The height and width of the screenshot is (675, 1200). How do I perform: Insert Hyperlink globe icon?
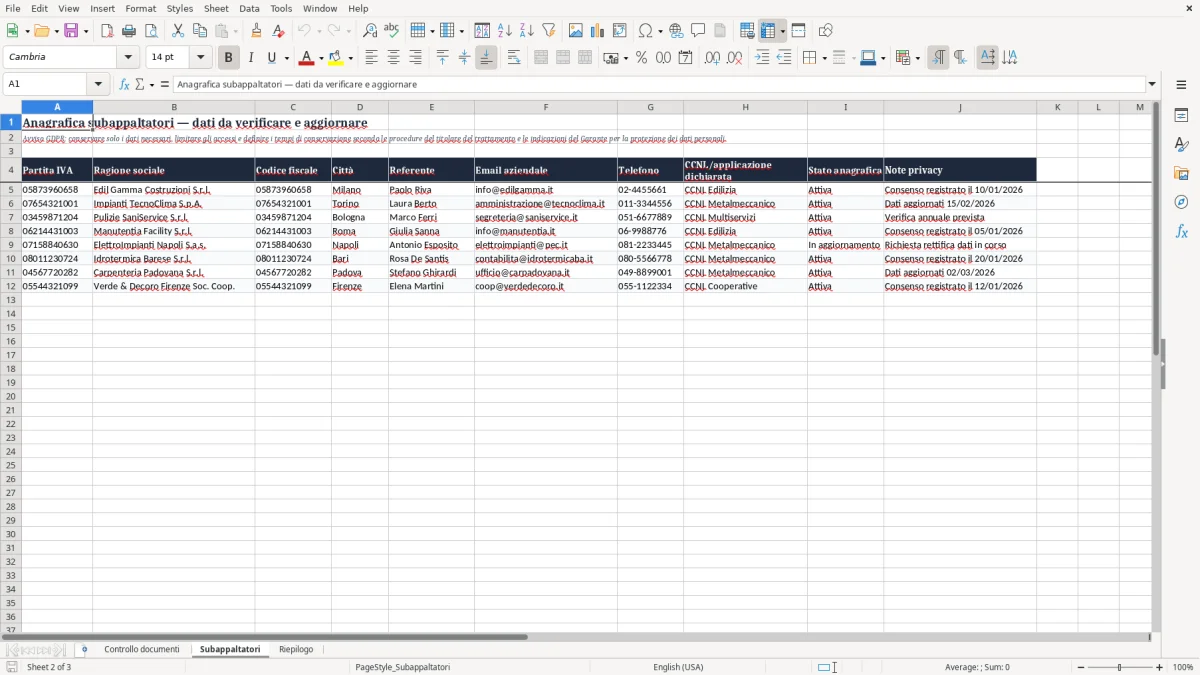coord(677,31)
